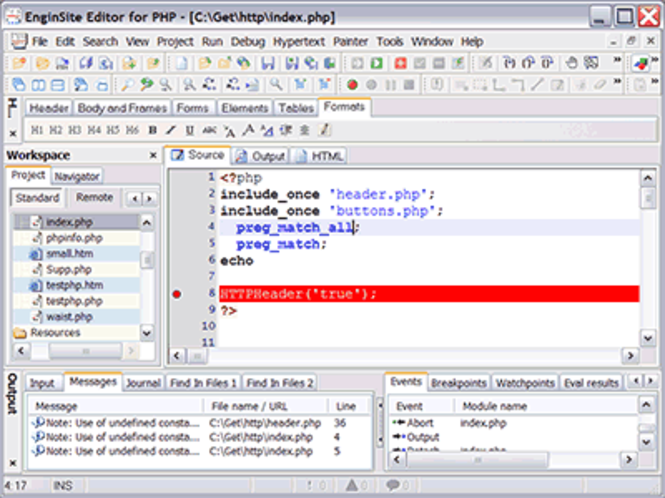Toggle Italic formatting in Formats toolbar

(x=171, y=130)
